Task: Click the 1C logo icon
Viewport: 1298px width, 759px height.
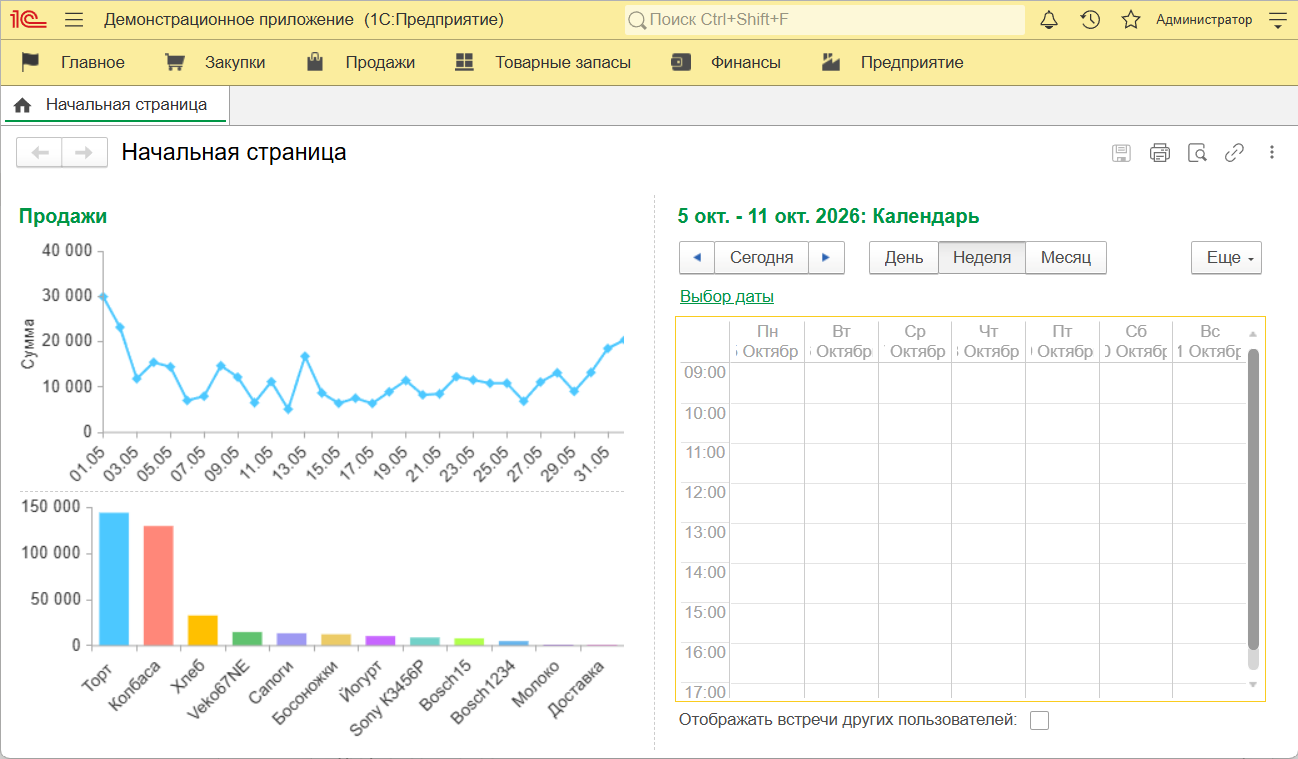Action: click(30, 20)
